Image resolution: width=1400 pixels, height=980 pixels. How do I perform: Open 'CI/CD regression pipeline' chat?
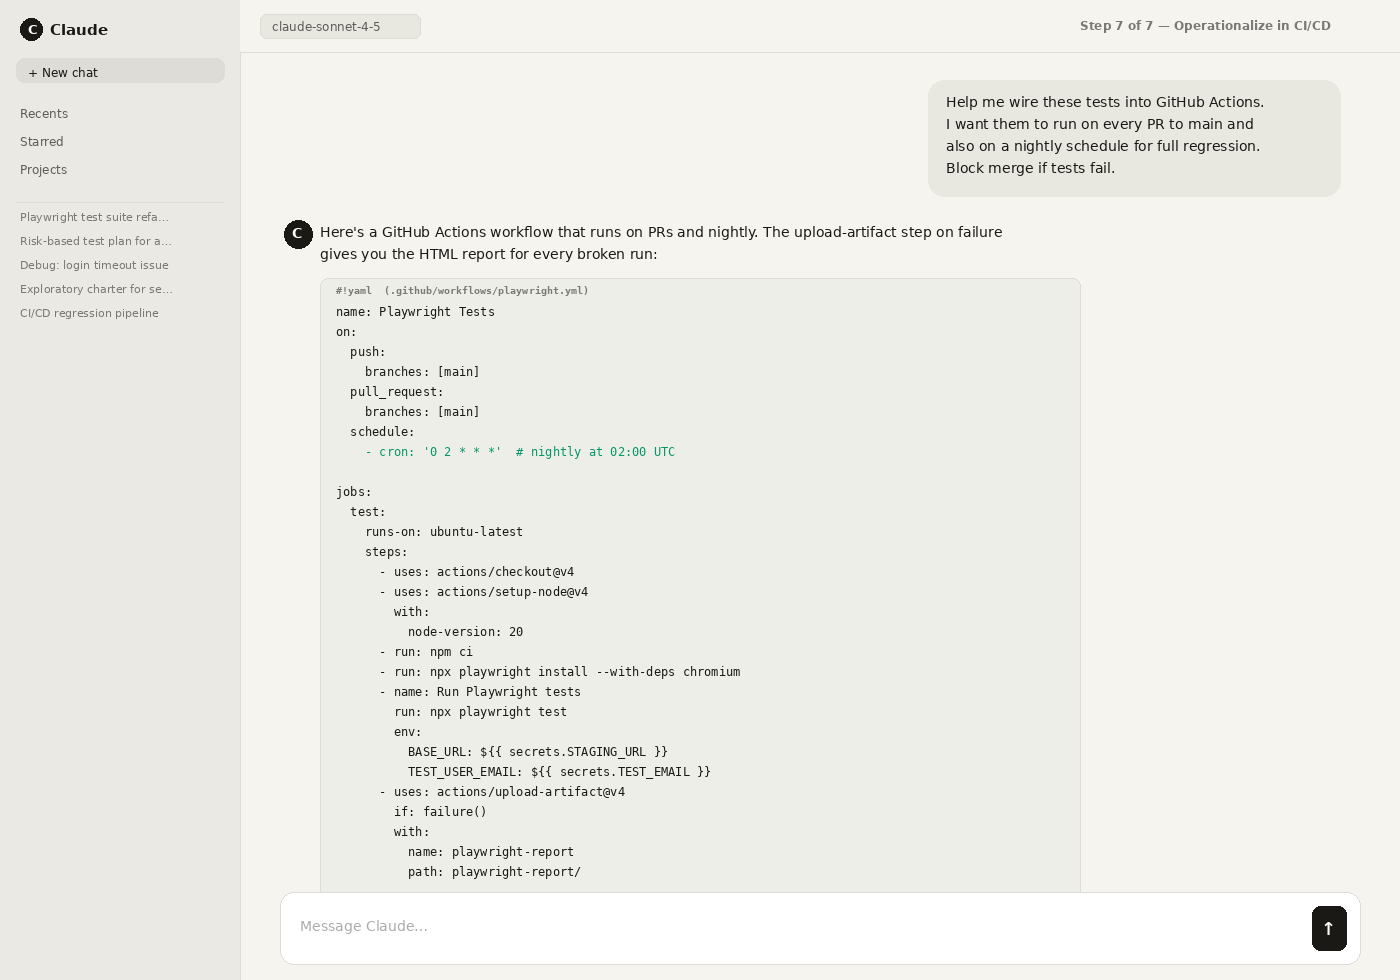(x=89, y=313)
